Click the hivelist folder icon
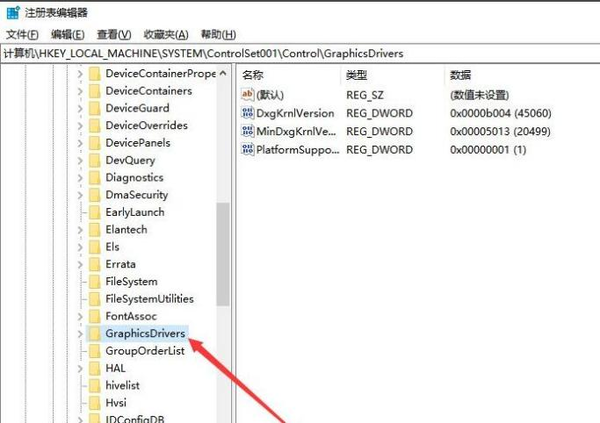Viewport: 600px width, 423px height. 95,385
